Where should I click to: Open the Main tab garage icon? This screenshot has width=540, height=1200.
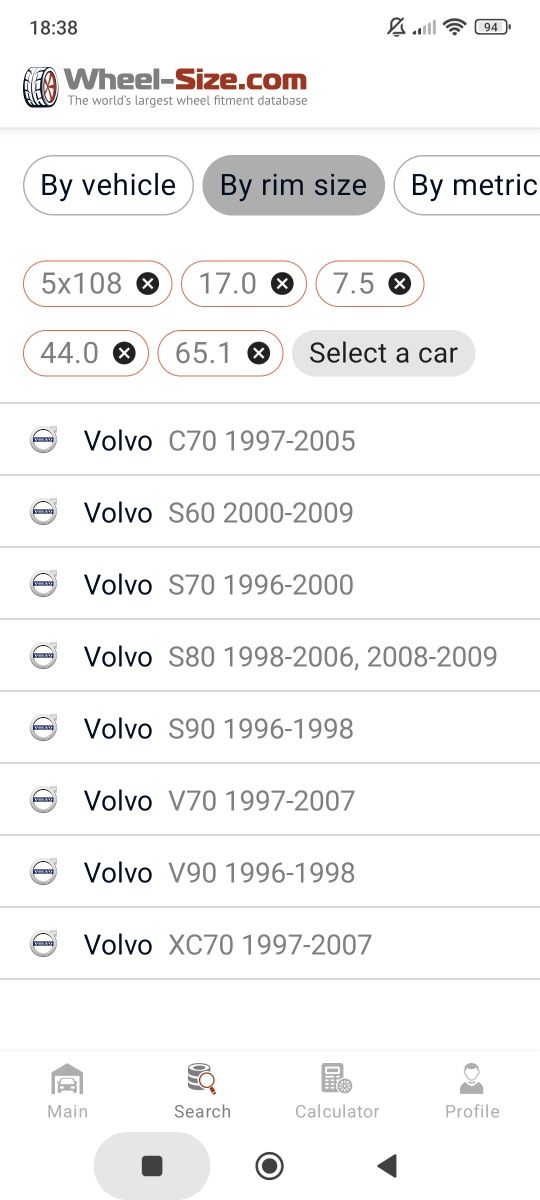coord(67,1080)
